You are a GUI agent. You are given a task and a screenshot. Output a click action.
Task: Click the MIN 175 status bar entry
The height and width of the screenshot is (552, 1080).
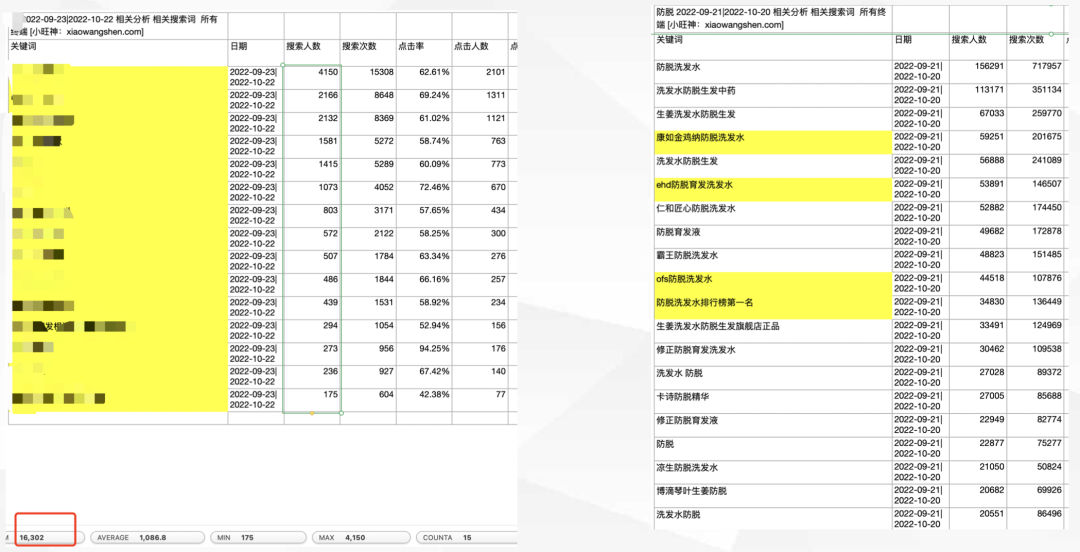257,537
